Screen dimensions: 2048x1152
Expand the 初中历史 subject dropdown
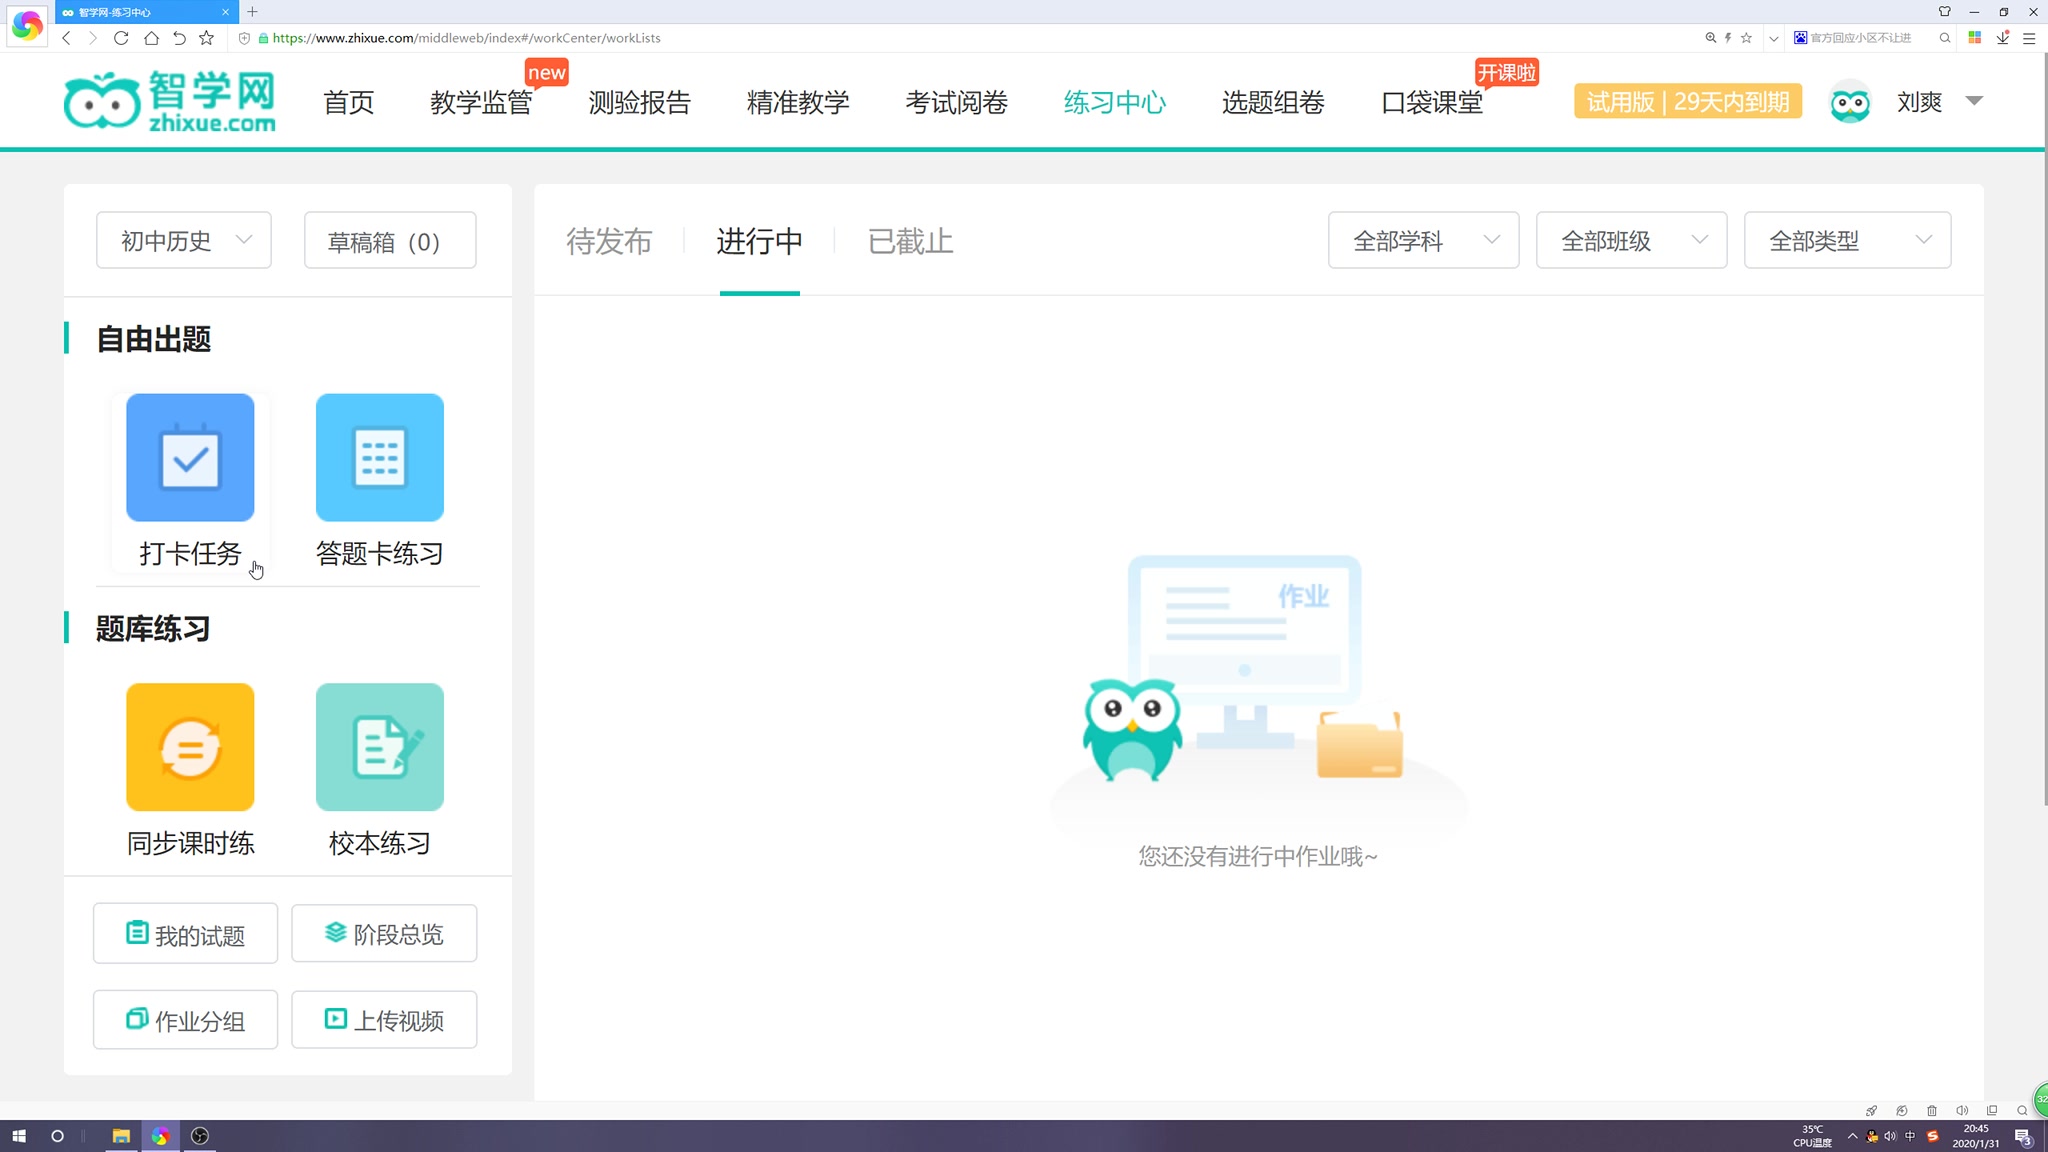click(184, 241)
